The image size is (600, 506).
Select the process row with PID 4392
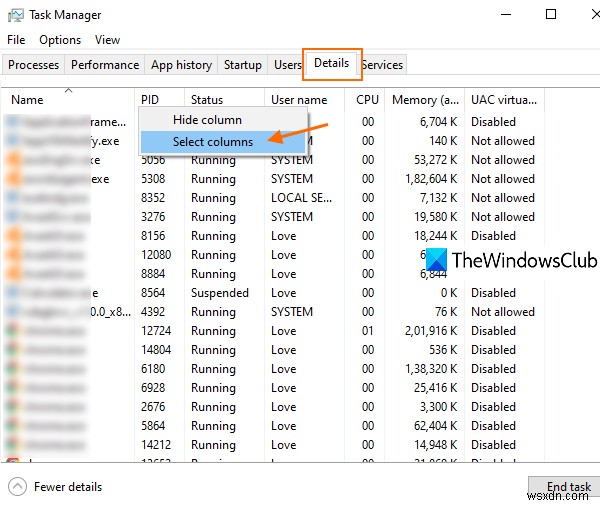(272, 312)
